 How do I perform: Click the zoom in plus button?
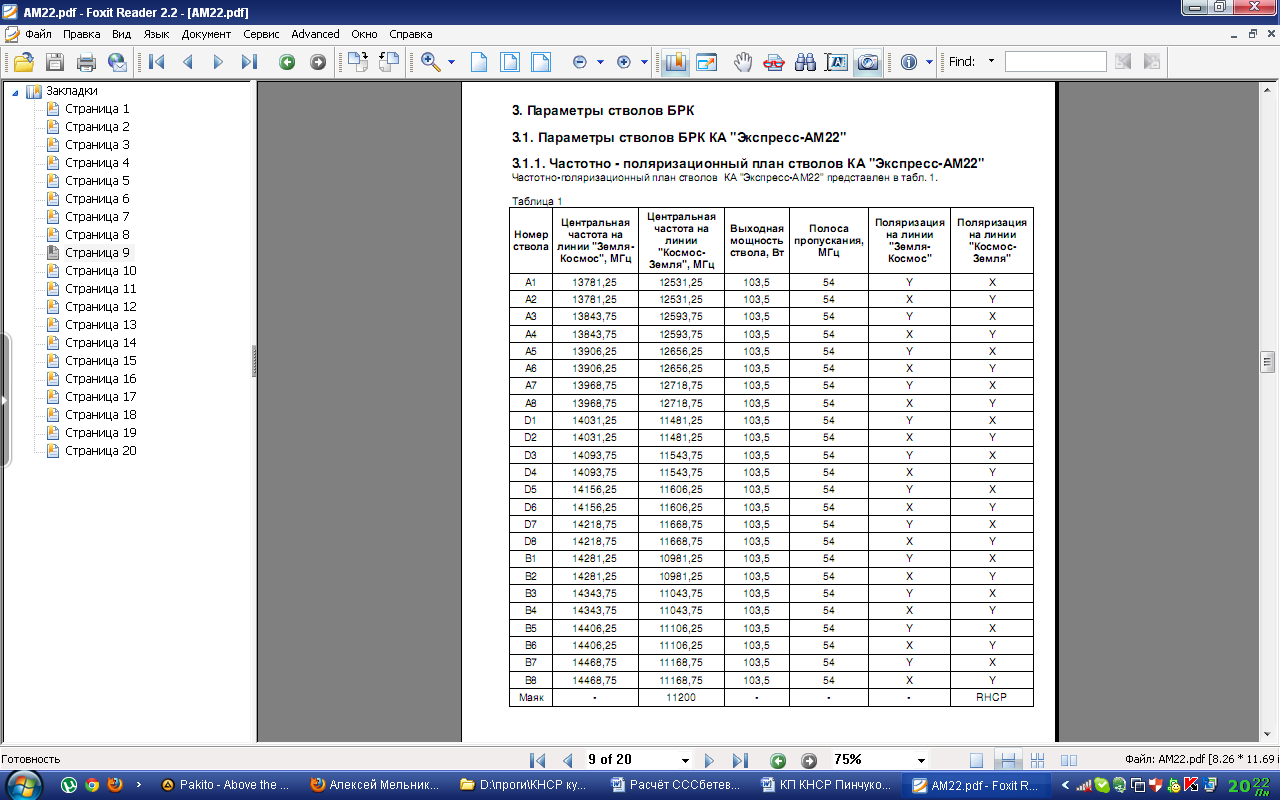pyautogui.click(x=624, y=62)
